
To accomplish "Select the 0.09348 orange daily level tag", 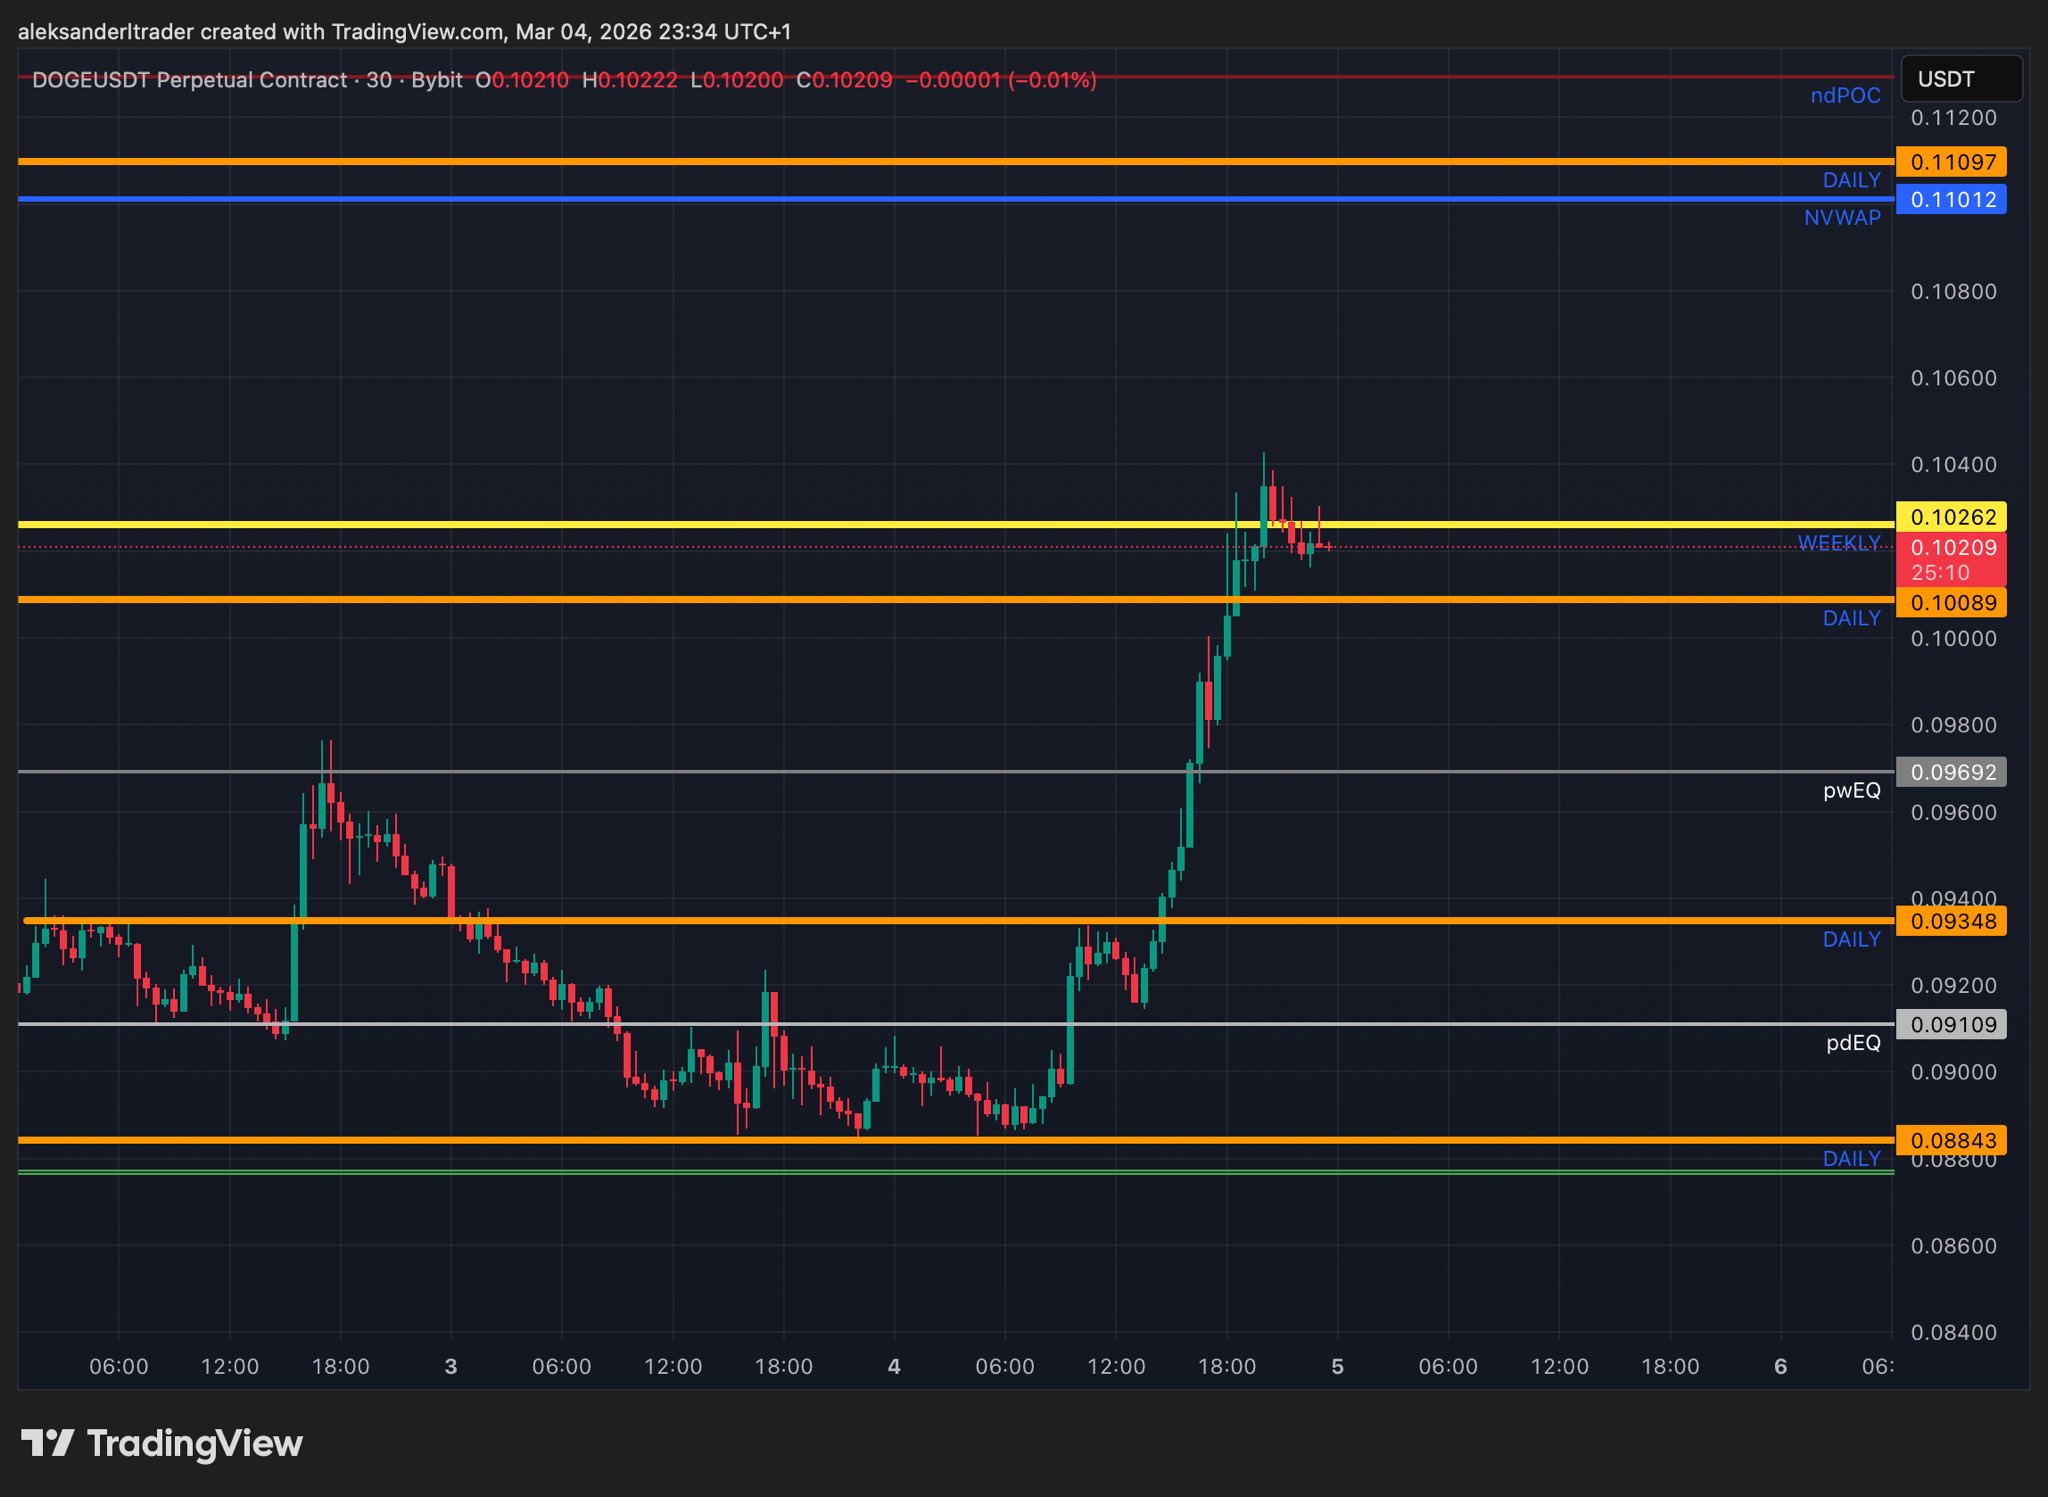I will tap(1951, 921).
